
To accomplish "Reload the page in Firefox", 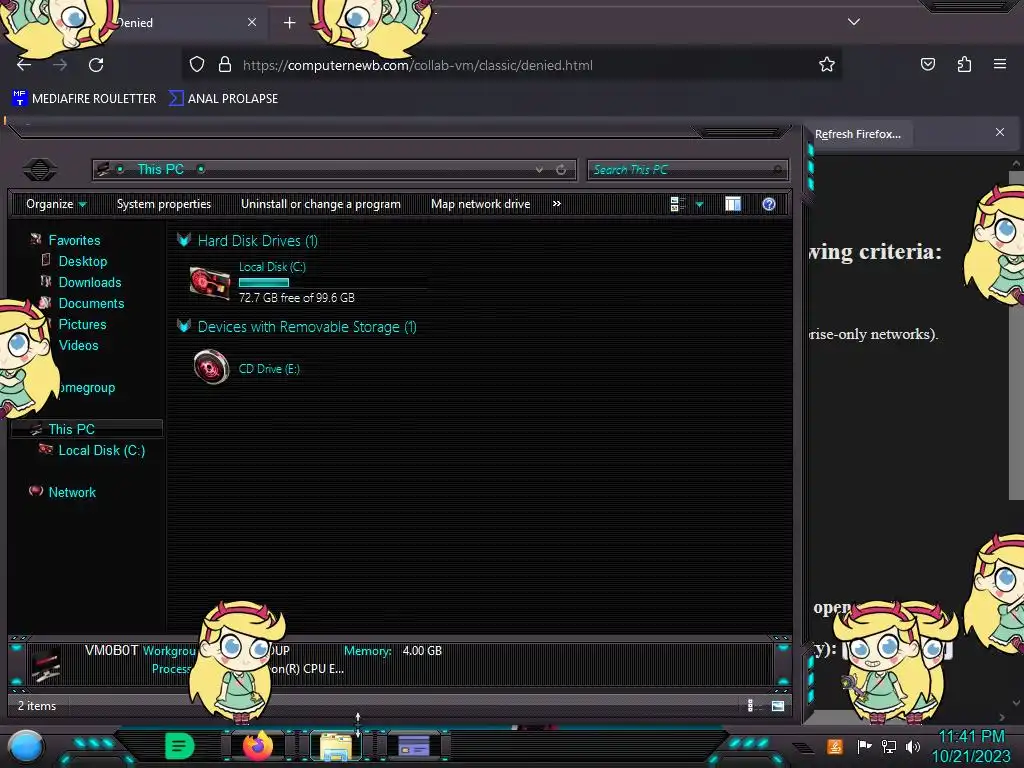I will click(96, 65).
